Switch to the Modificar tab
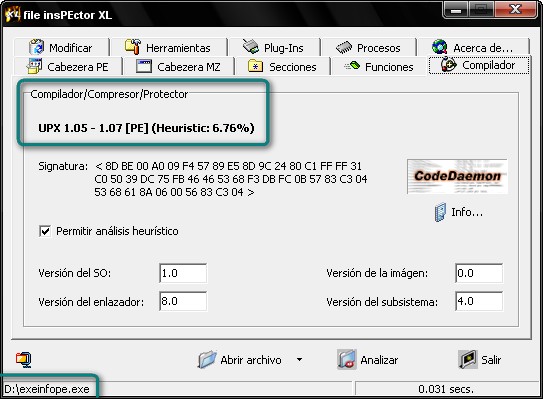Viewport: 543px width, 399px height. tap(61, 47)
